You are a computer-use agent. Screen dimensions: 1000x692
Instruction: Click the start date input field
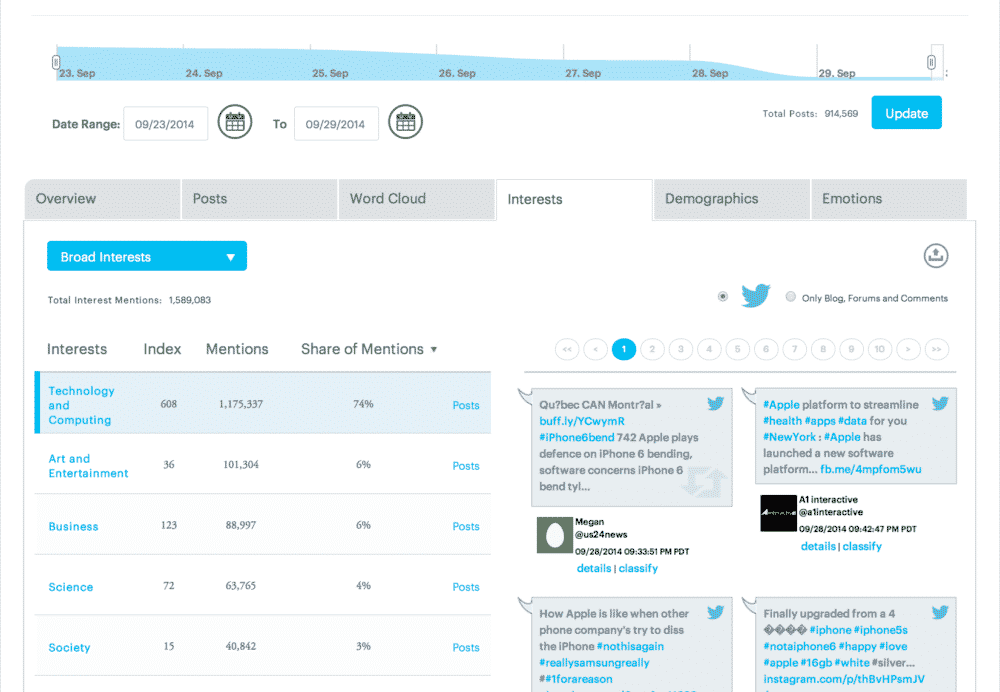166,124
